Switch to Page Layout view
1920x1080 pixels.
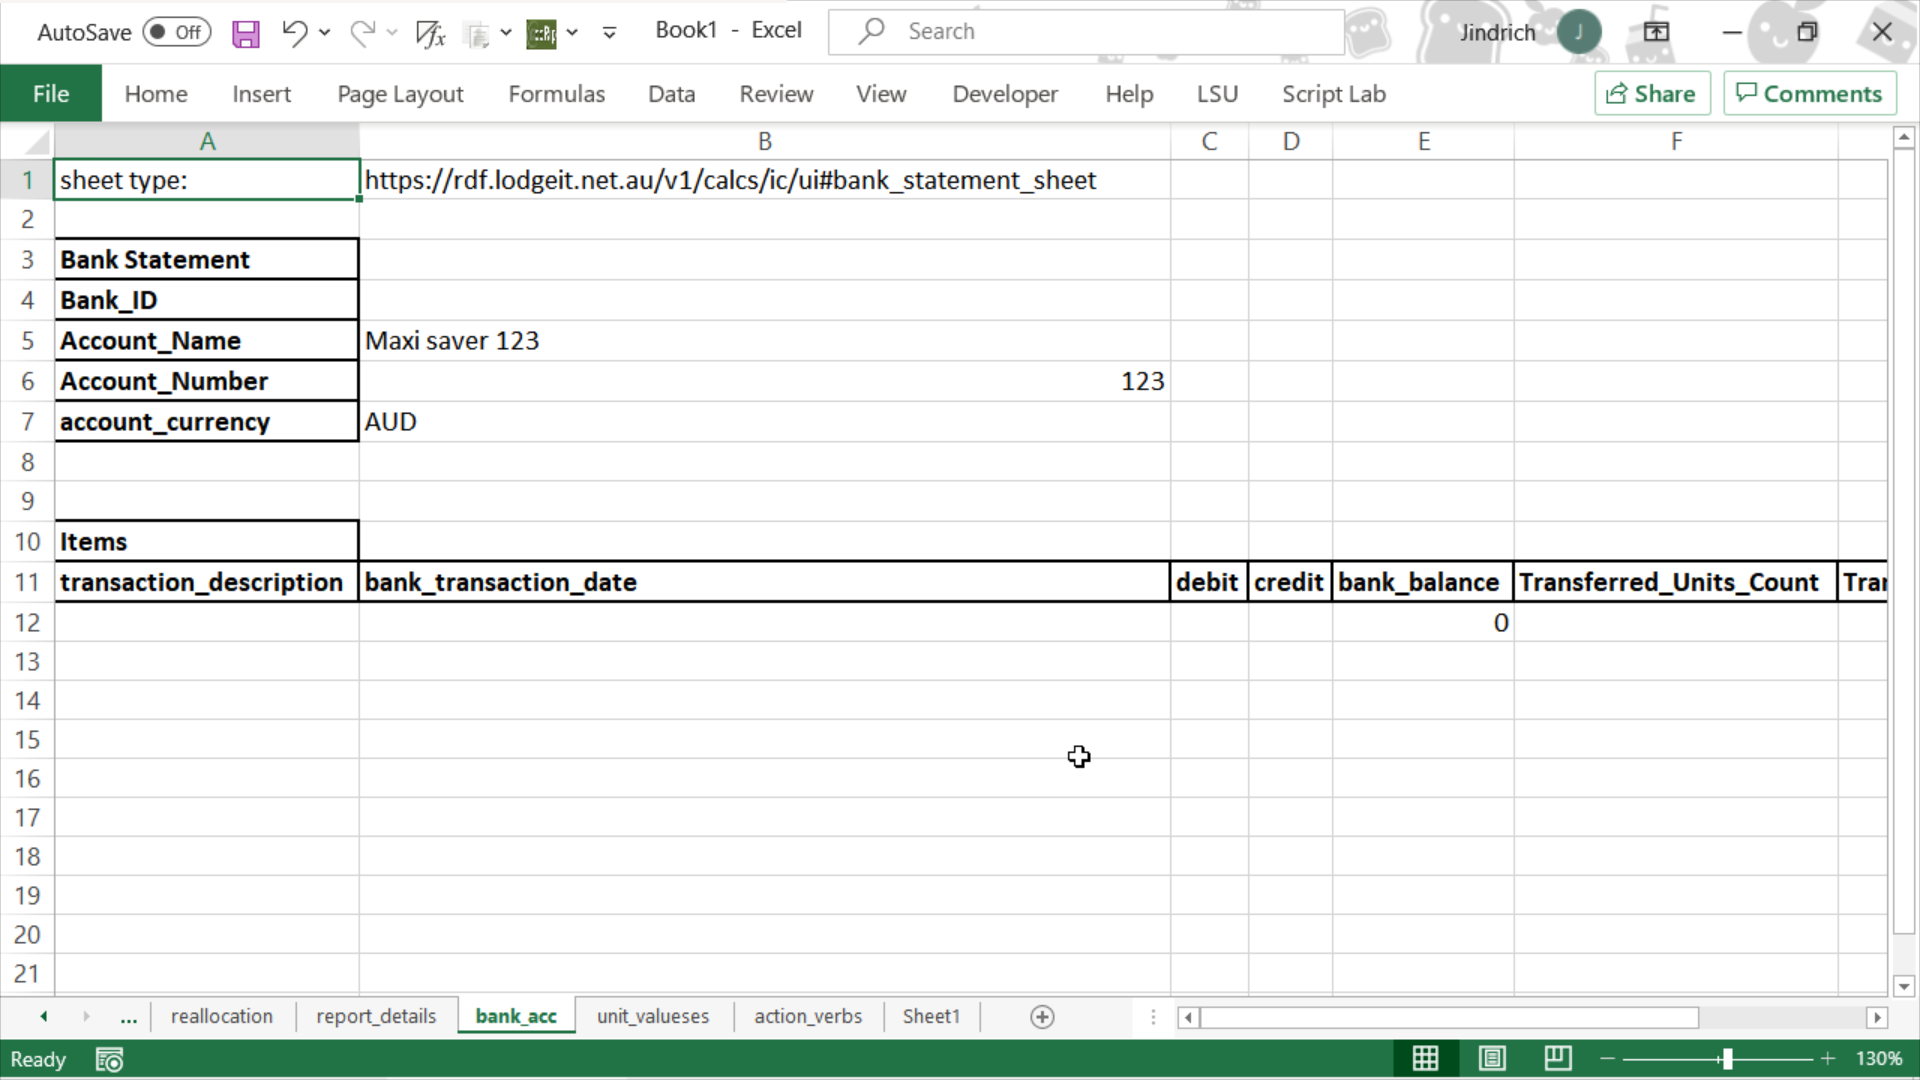click(1492, 1058)
